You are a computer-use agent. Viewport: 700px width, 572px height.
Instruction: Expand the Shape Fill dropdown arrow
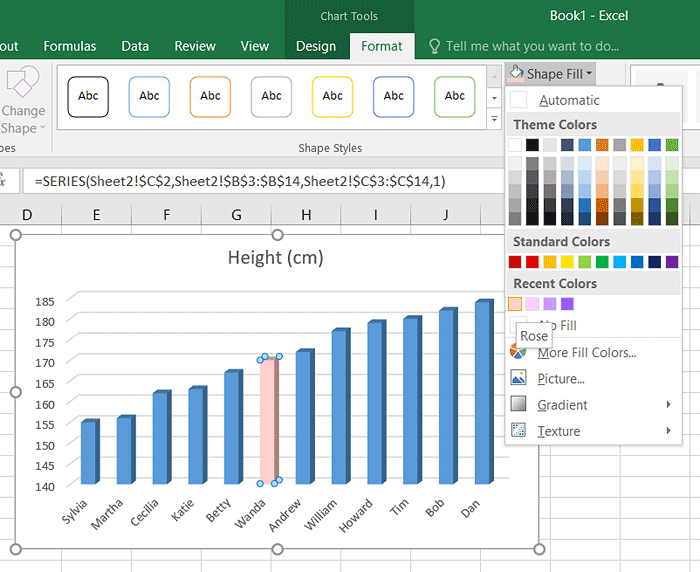point(590,74)
